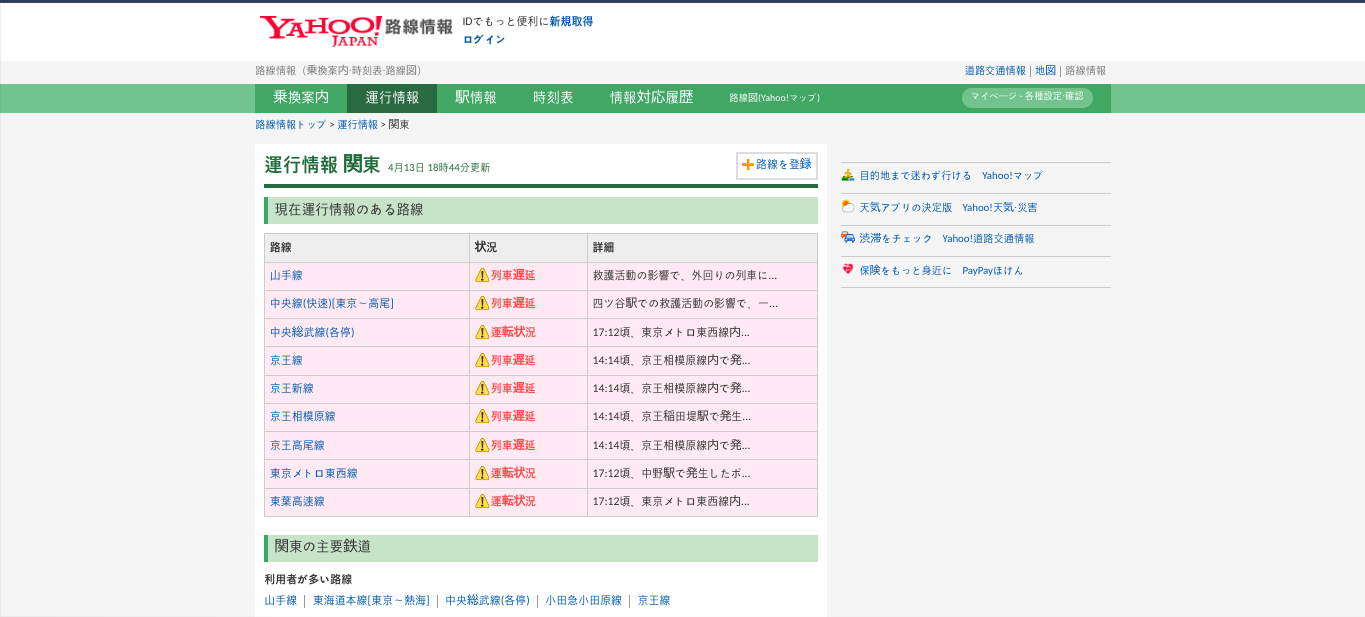Click the Yahoo!マップ walking person icon
Viewport: 1365px width, 617px height.
click(847, 174)
